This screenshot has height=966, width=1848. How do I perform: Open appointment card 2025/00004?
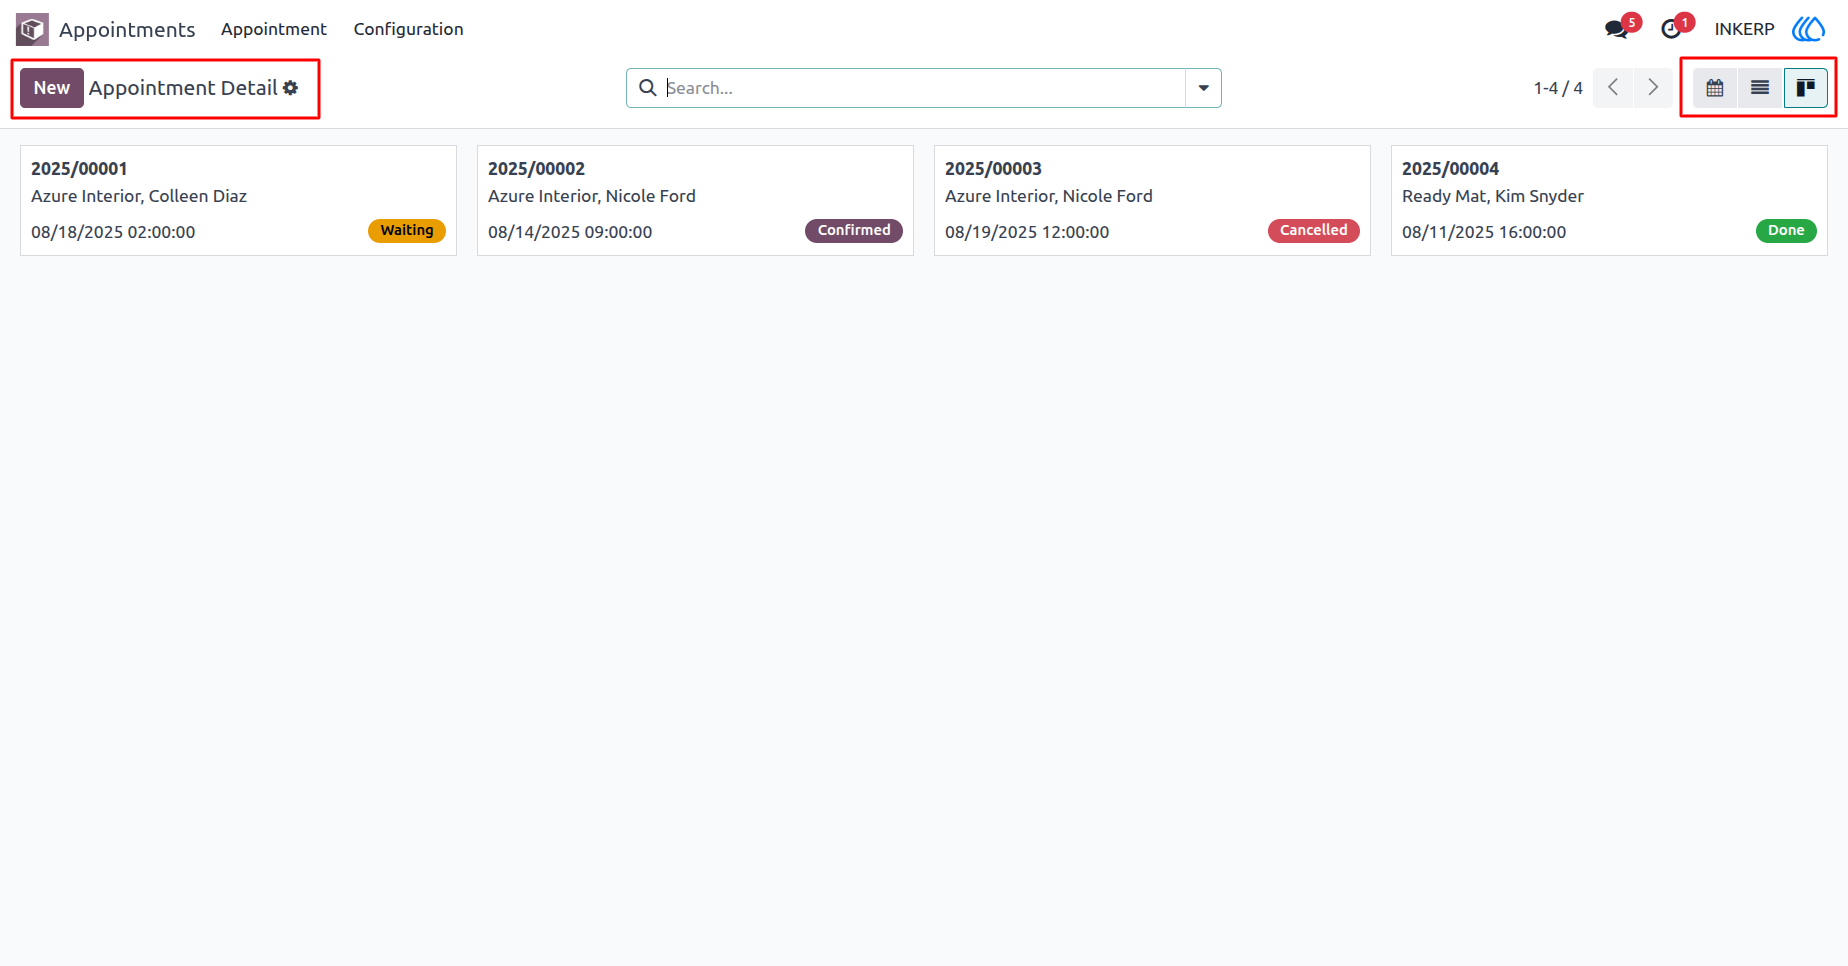(1609, 200)
